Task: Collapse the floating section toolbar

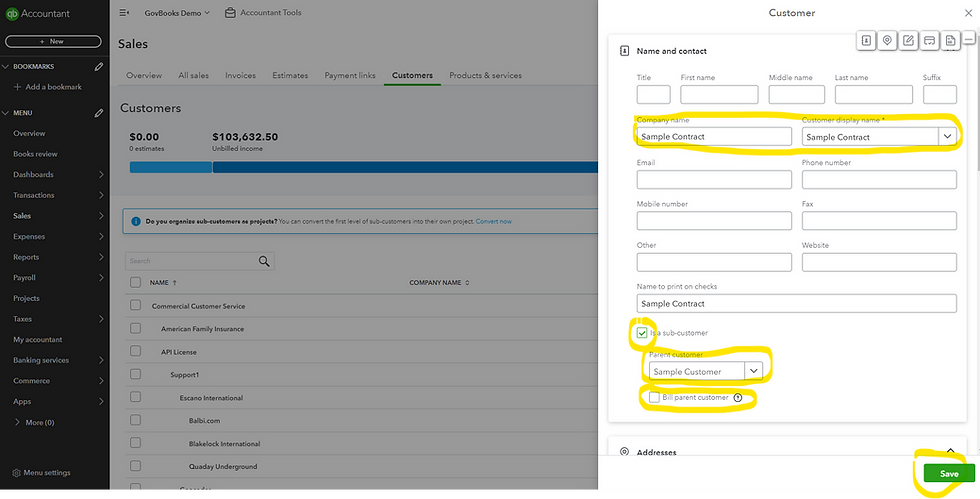Action: tap(969, 39)
